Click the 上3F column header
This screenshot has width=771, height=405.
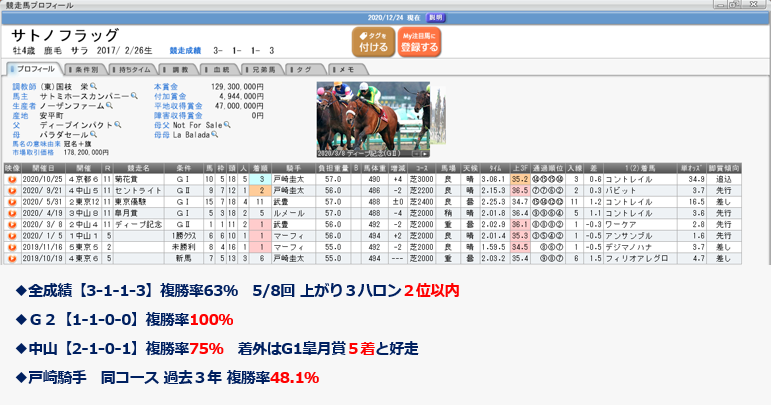(x=520, y=168)
